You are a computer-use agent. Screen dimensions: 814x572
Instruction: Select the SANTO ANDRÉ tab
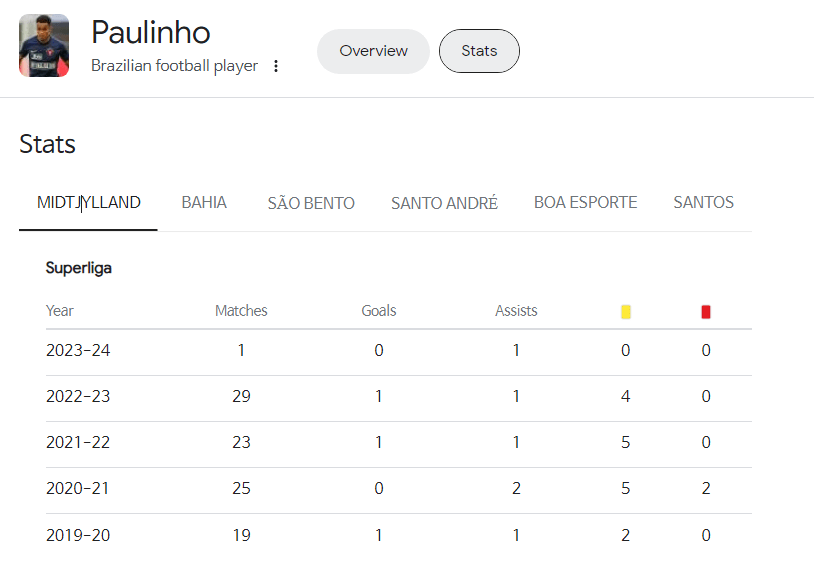pyautogui.click(x=444, y=202)
